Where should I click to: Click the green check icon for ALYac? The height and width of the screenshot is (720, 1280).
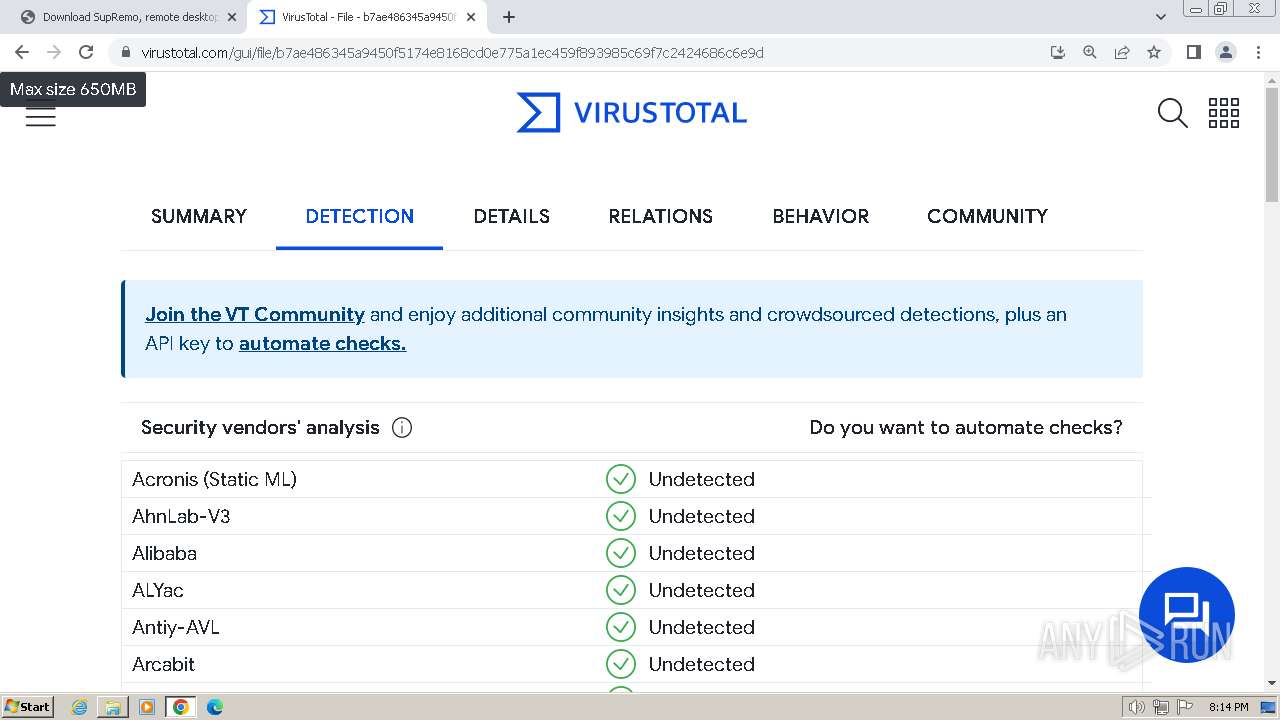click(621, 590)
